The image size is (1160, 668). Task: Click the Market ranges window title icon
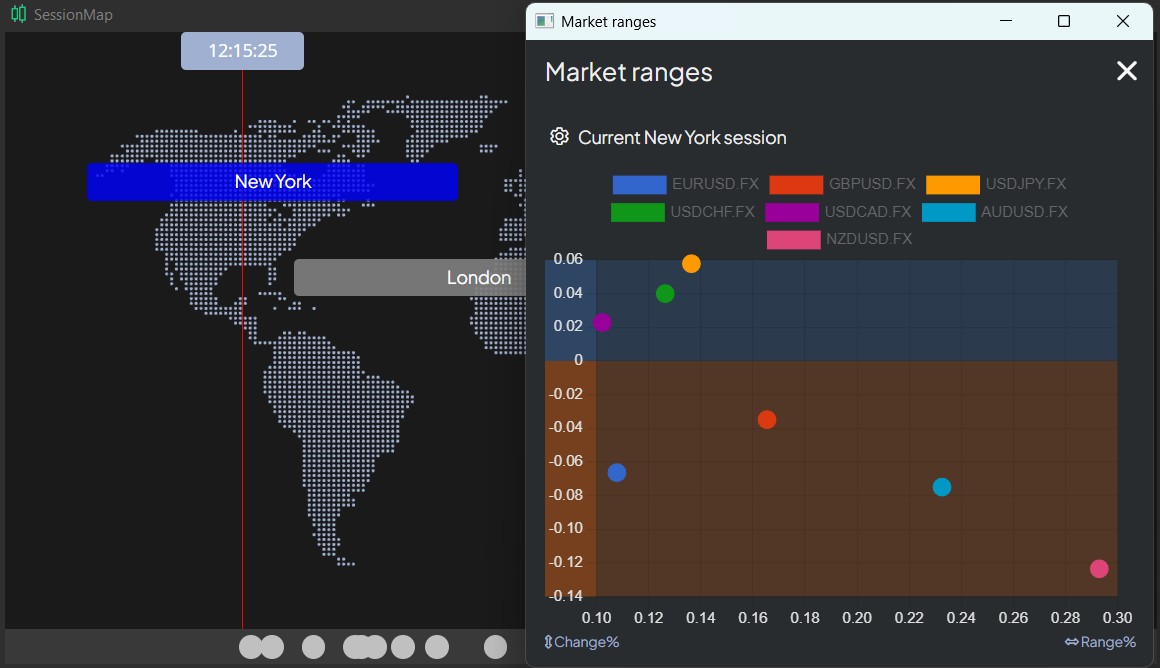[544, 21]
